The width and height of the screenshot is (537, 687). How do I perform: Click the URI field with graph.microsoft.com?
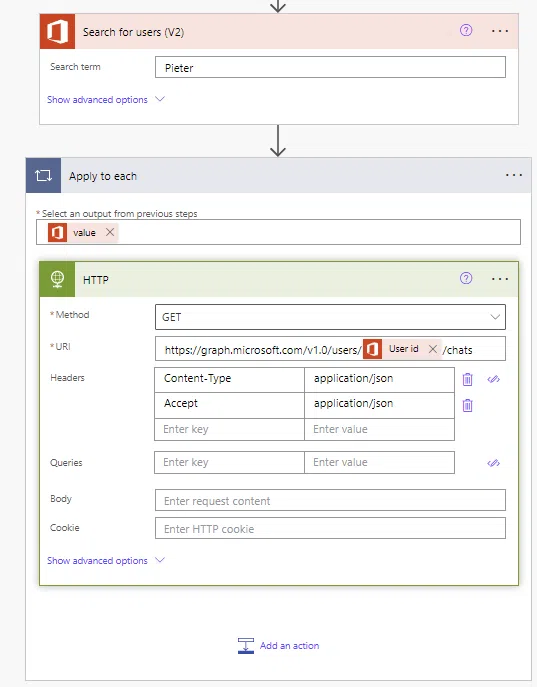(330, 349)
